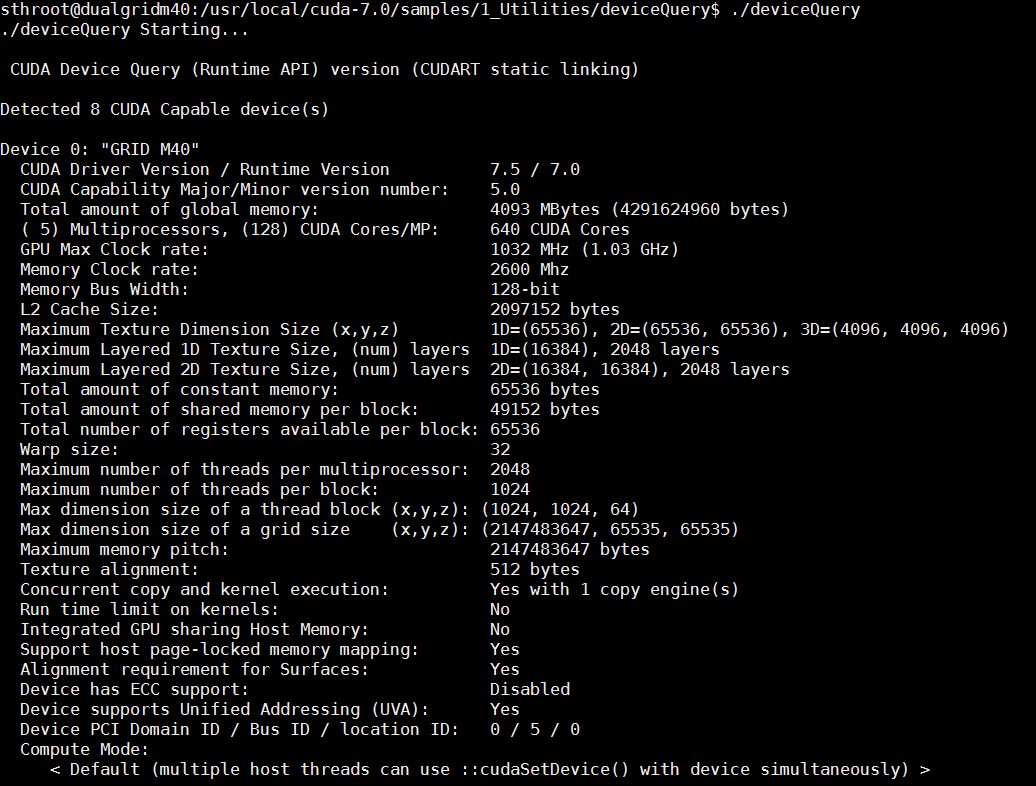Click the L2 Cache Size 2097152 bytes value
Image resolution: width=1036 pixels, height=786 pixels.
[x=554, y=309]
